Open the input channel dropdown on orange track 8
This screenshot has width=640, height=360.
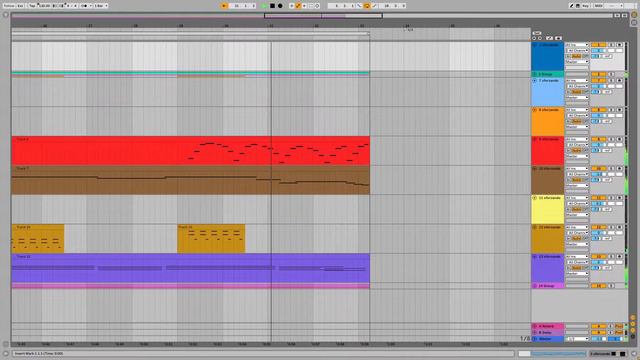(x=577, y=116)
